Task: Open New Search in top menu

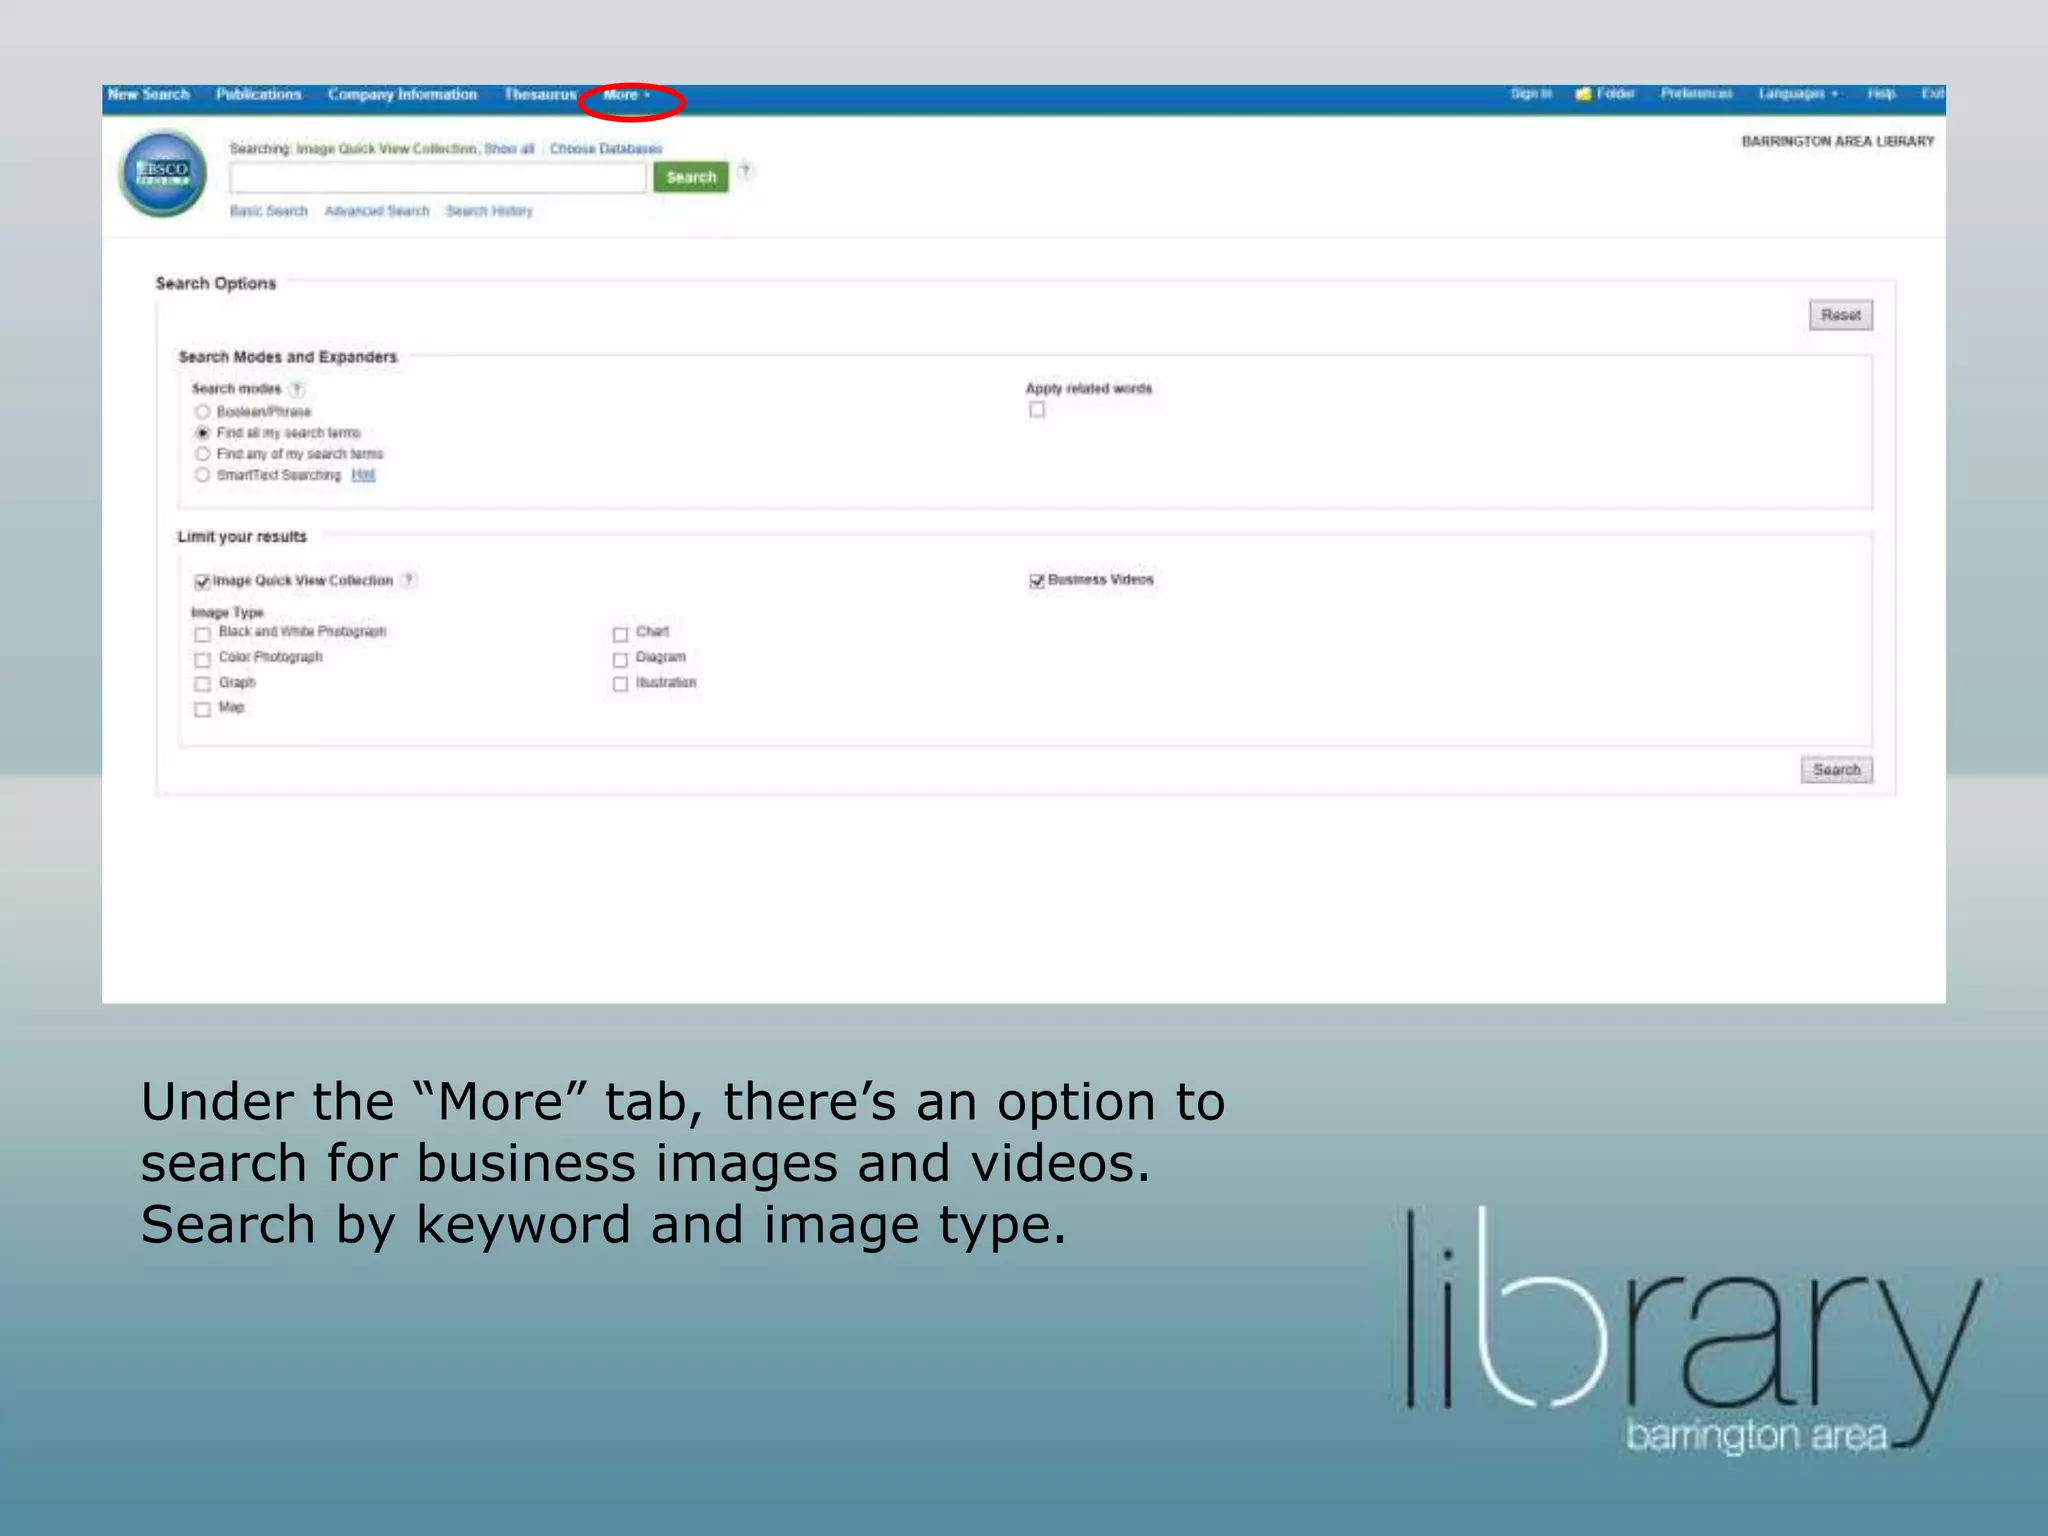Action: (x=148, y=94)
